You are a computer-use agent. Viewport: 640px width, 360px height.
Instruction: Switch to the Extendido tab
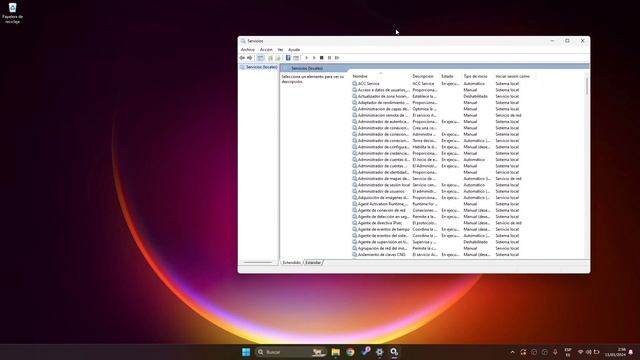point(292,262)
